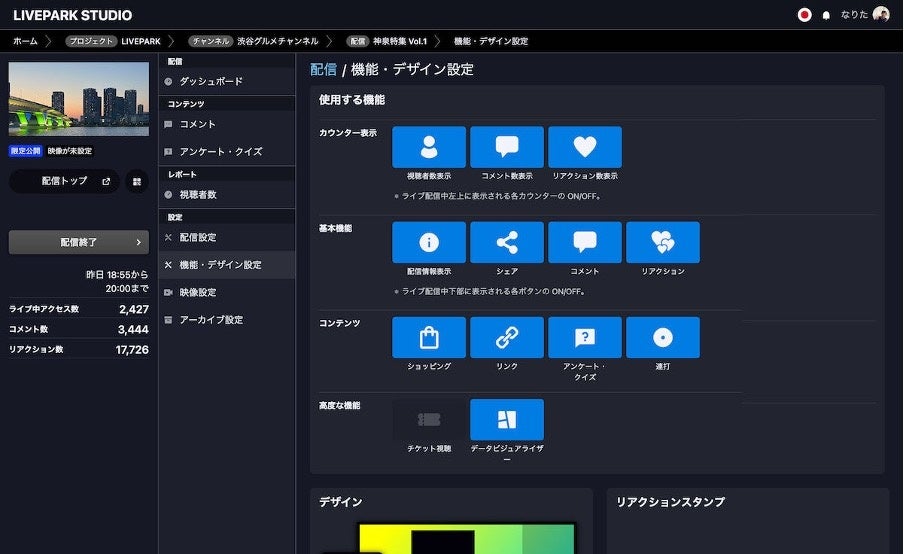Enable the チケット視聴 ticket tile
904x554 pixels.
(429, 420)
